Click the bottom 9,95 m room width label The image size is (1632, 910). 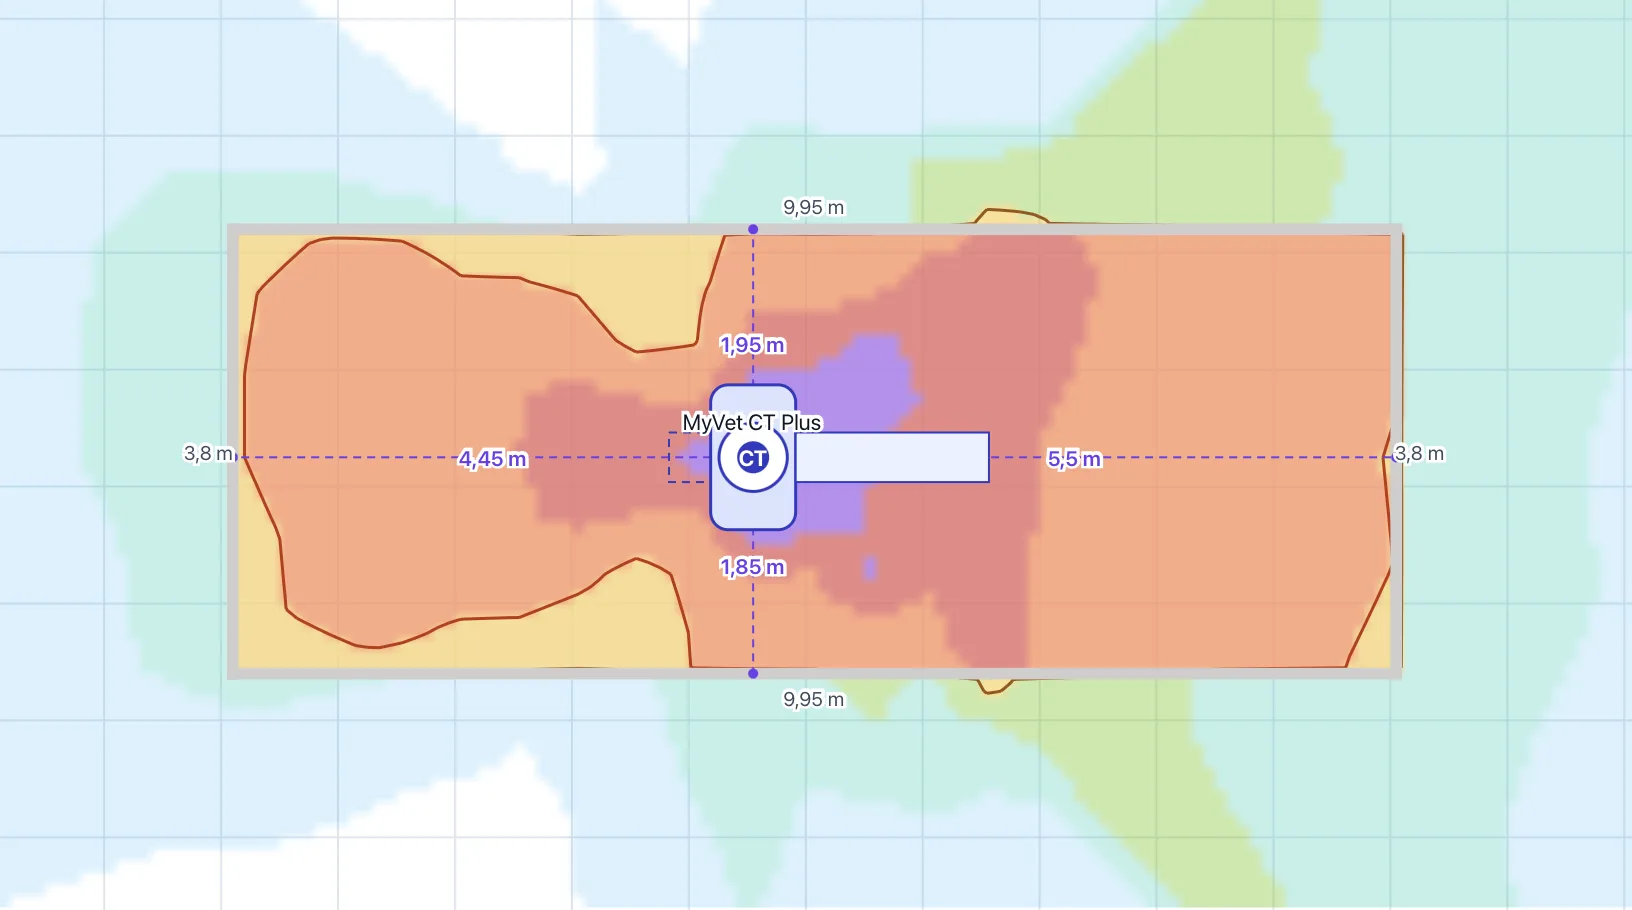pyautogui.click(x=813, y=699)
